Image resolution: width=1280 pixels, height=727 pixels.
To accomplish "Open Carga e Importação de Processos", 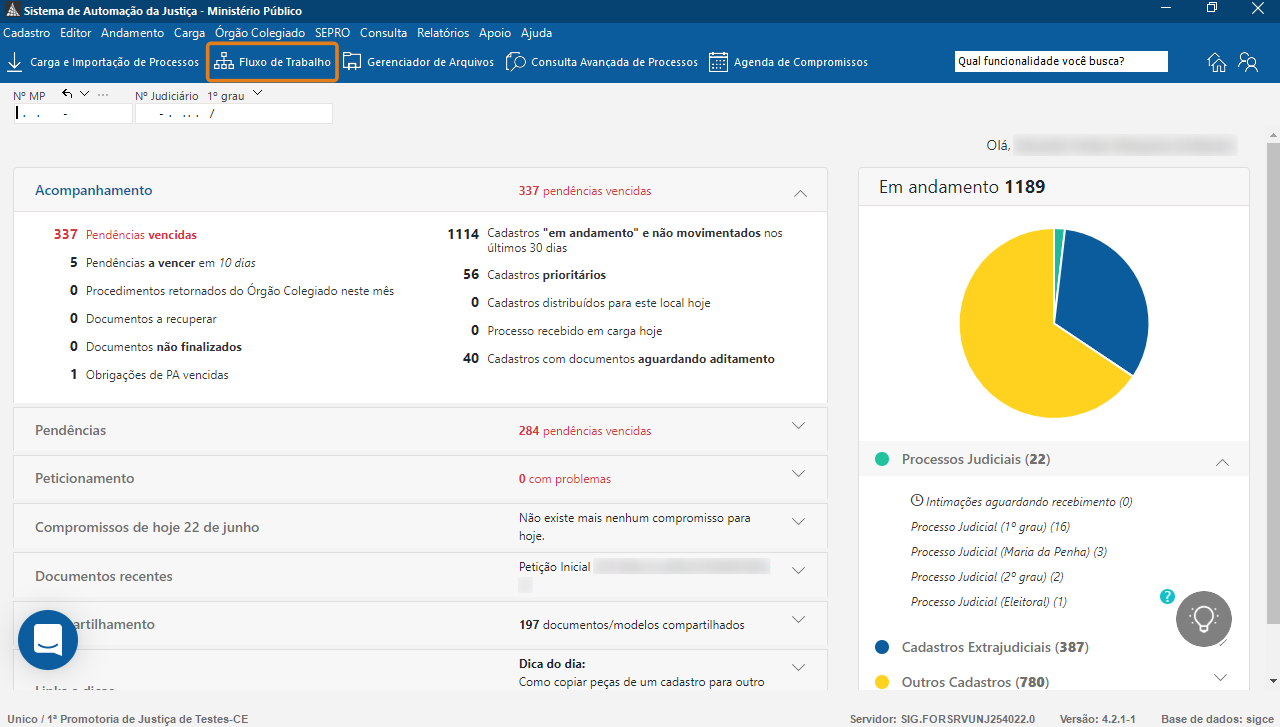I will pos(102,62).
